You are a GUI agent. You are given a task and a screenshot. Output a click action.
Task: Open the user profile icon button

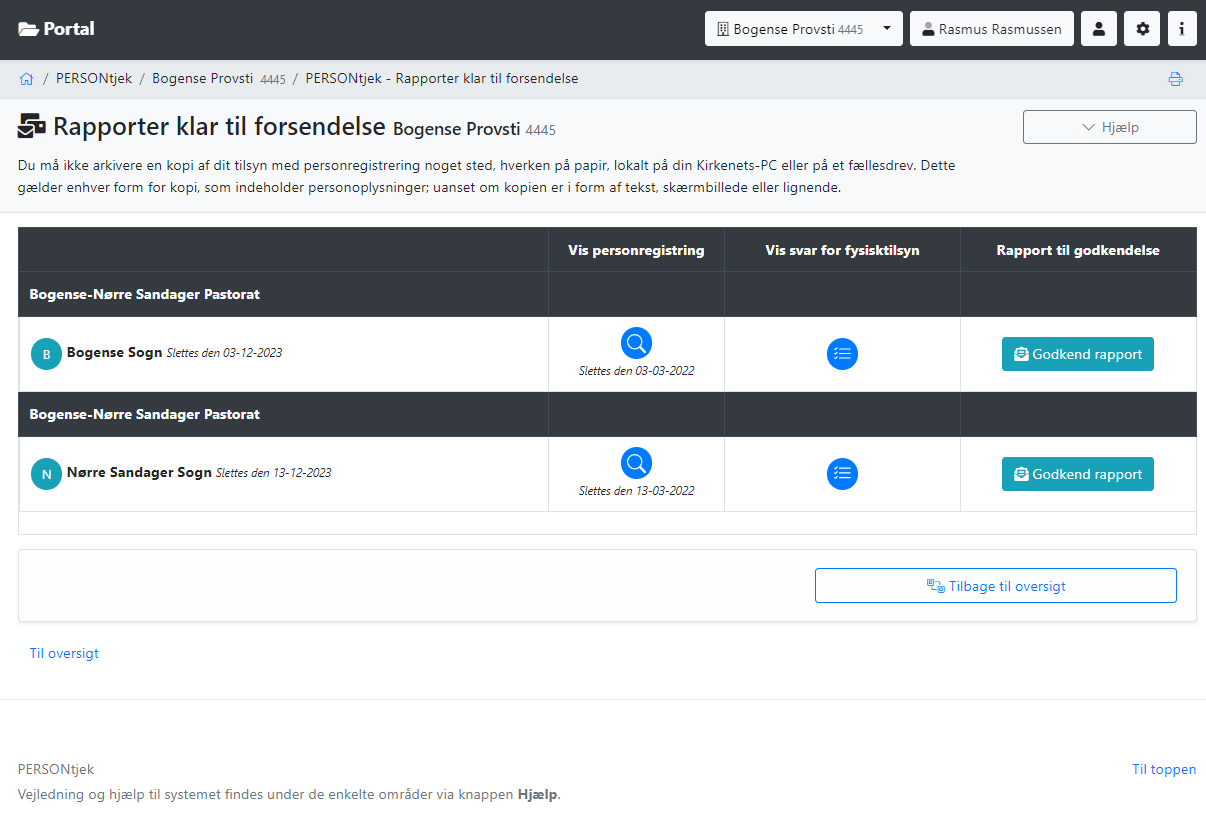[1099, 29]
